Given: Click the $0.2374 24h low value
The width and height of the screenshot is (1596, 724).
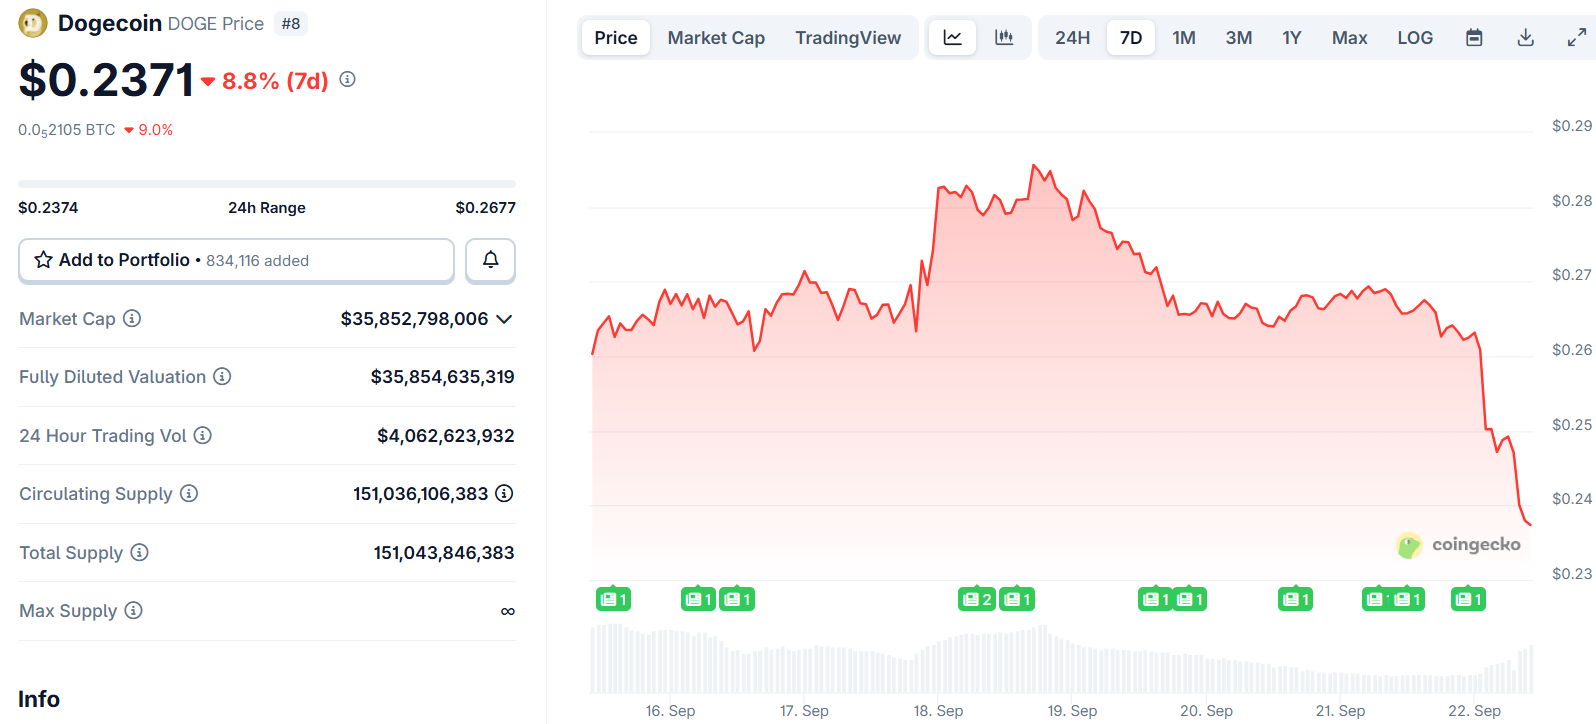Looking at the screenshot, I should [x=48, y=208].
